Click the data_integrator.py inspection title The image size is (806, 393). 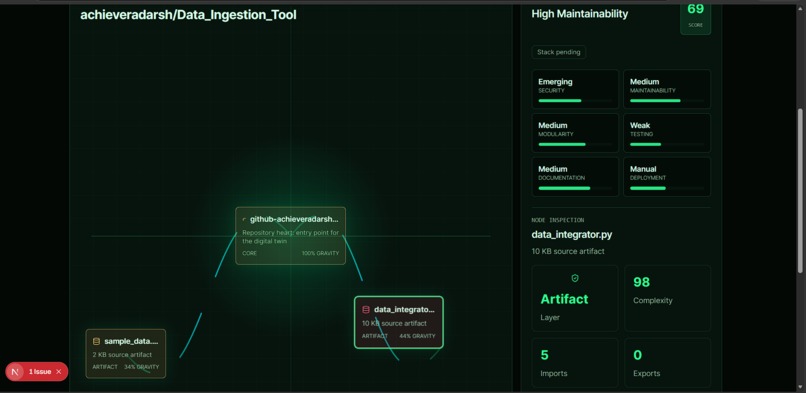[572, 235]
